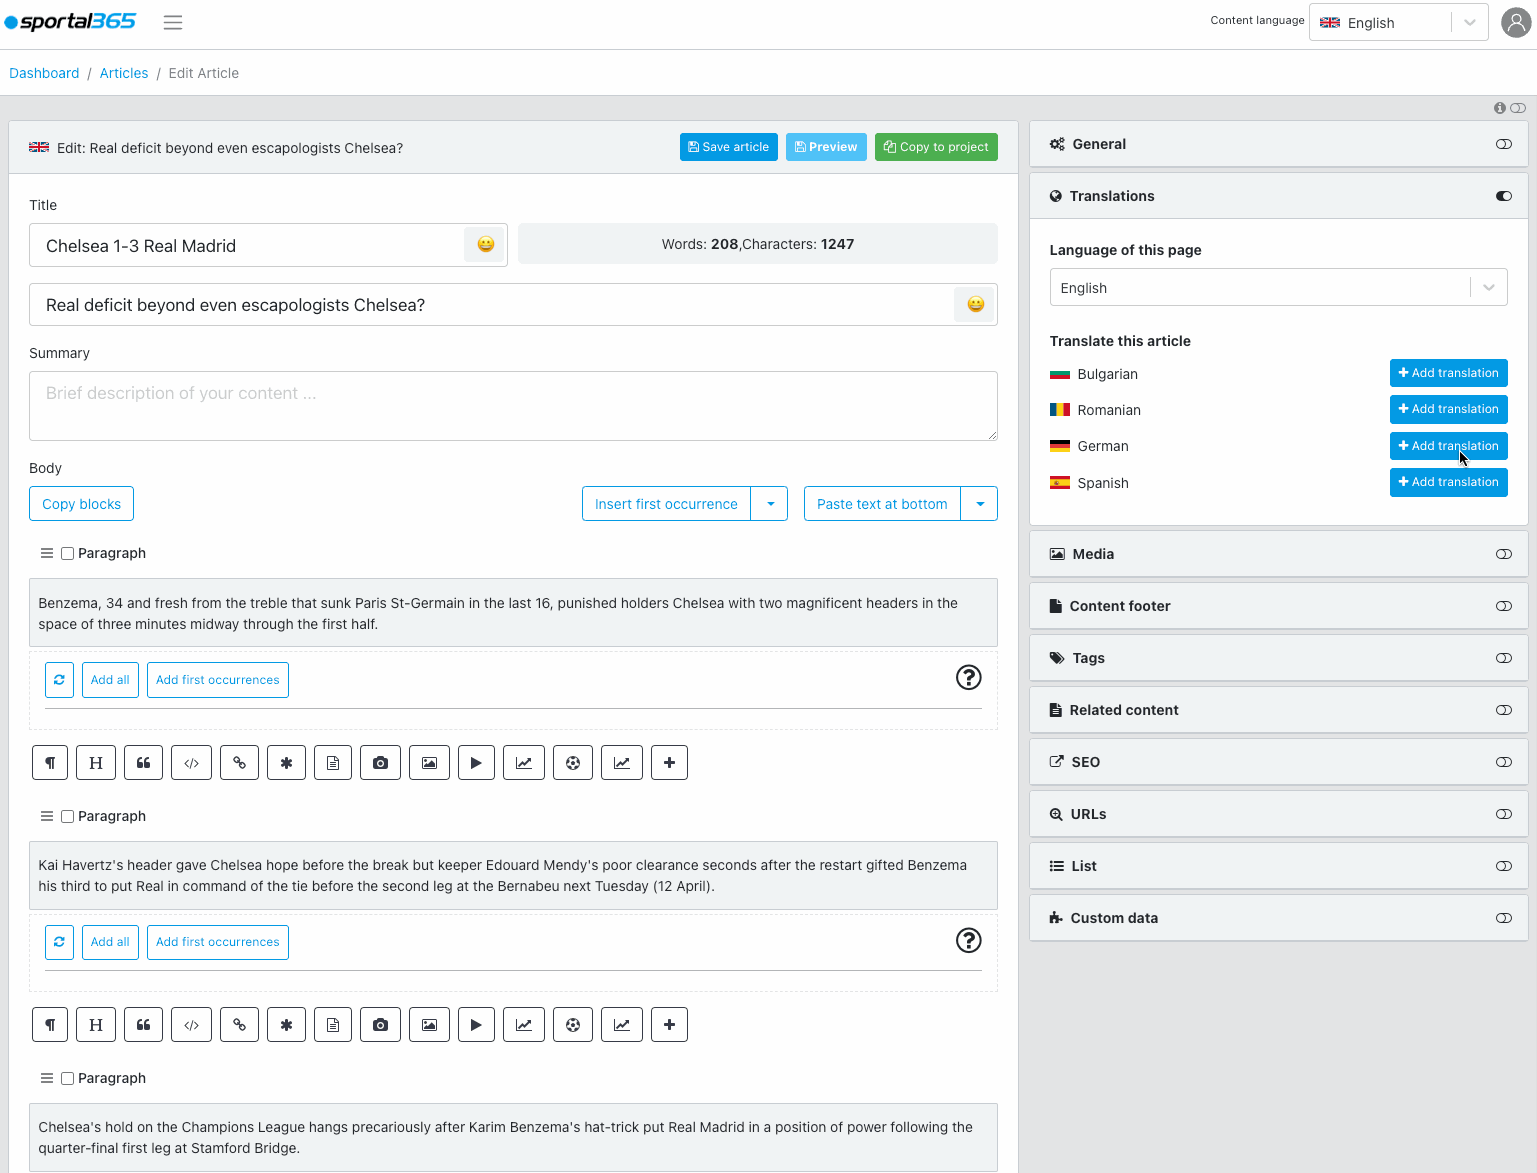Open the Language of this page dropdown
Screen dimensions: 1537x1173
pos(1278,288)
